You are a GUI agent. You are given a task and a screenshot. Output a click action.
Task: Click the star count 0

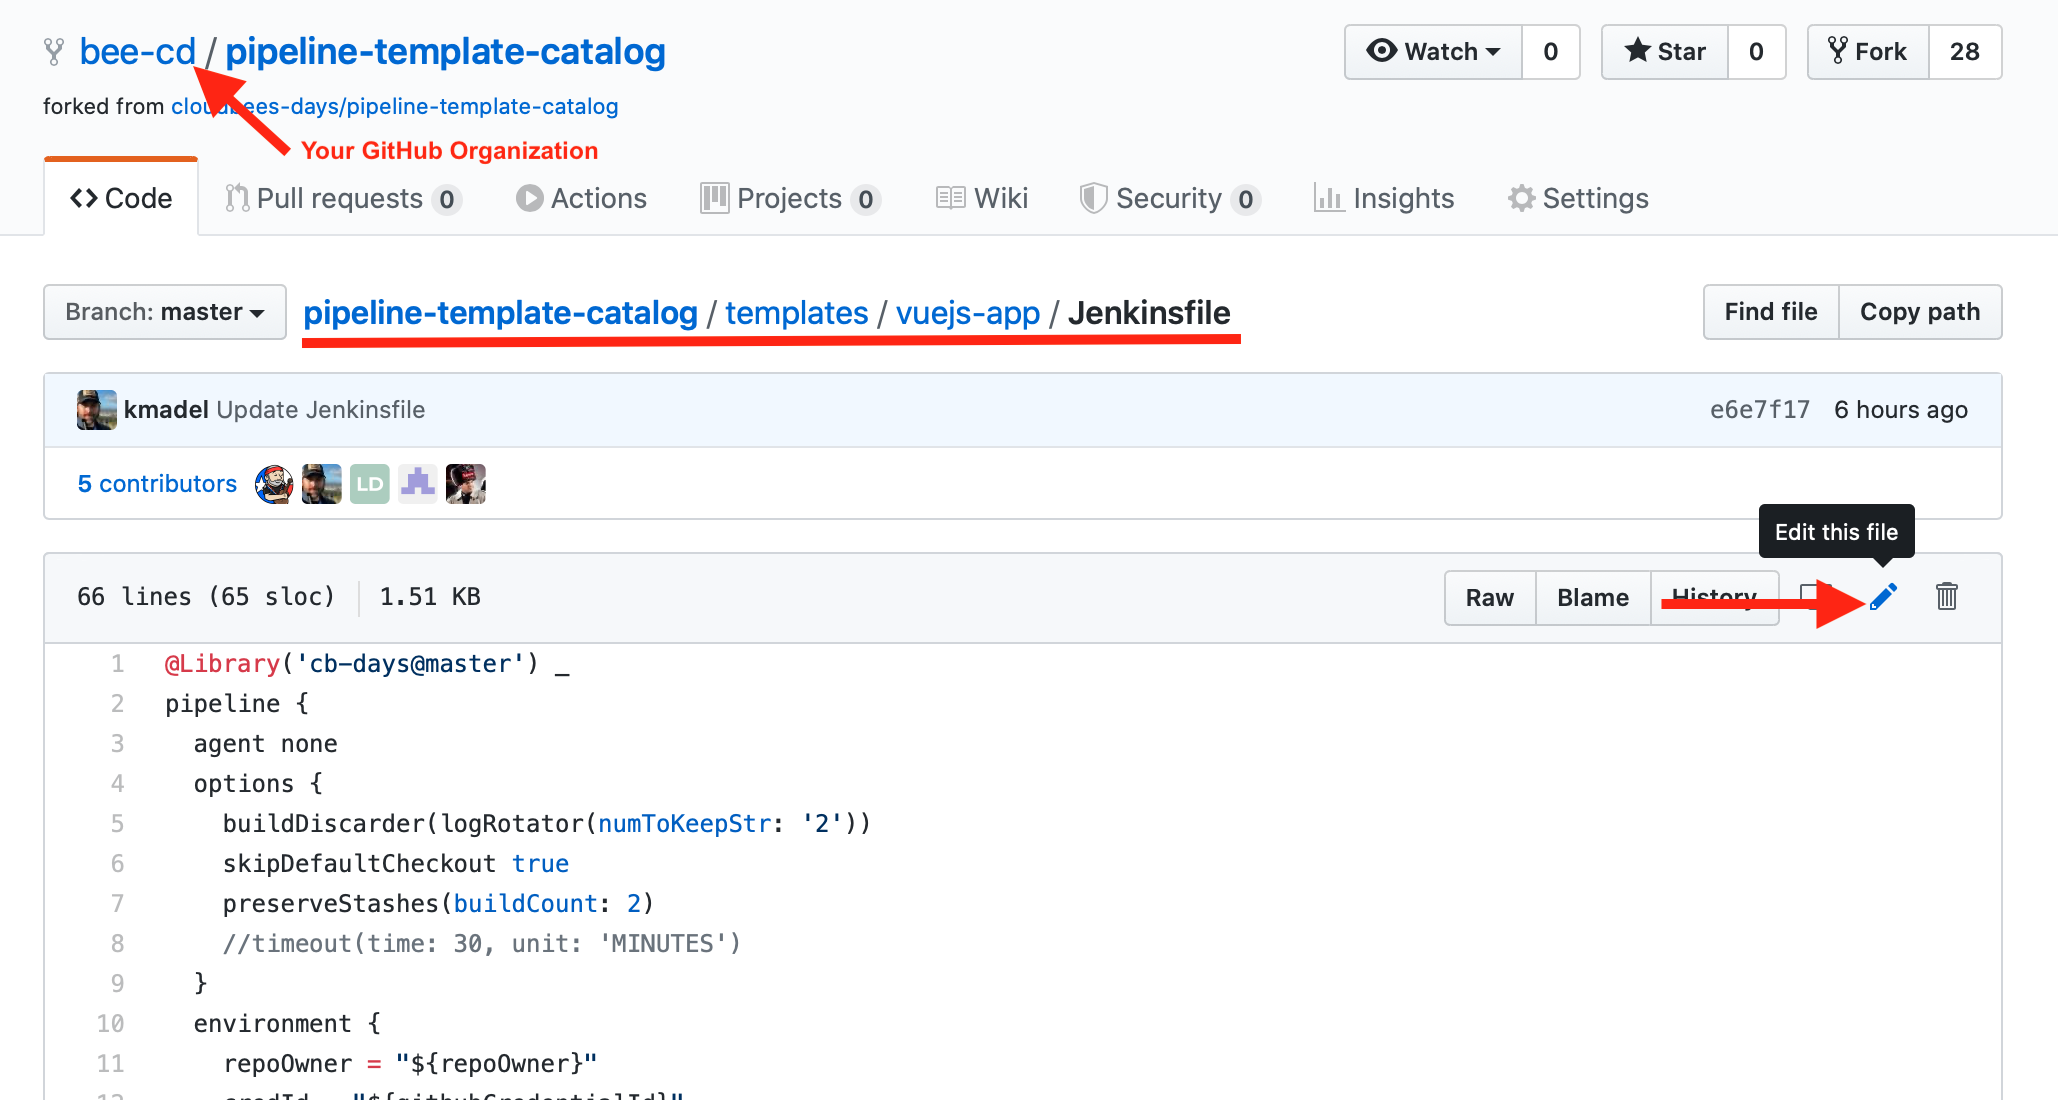pos(1756,52)
